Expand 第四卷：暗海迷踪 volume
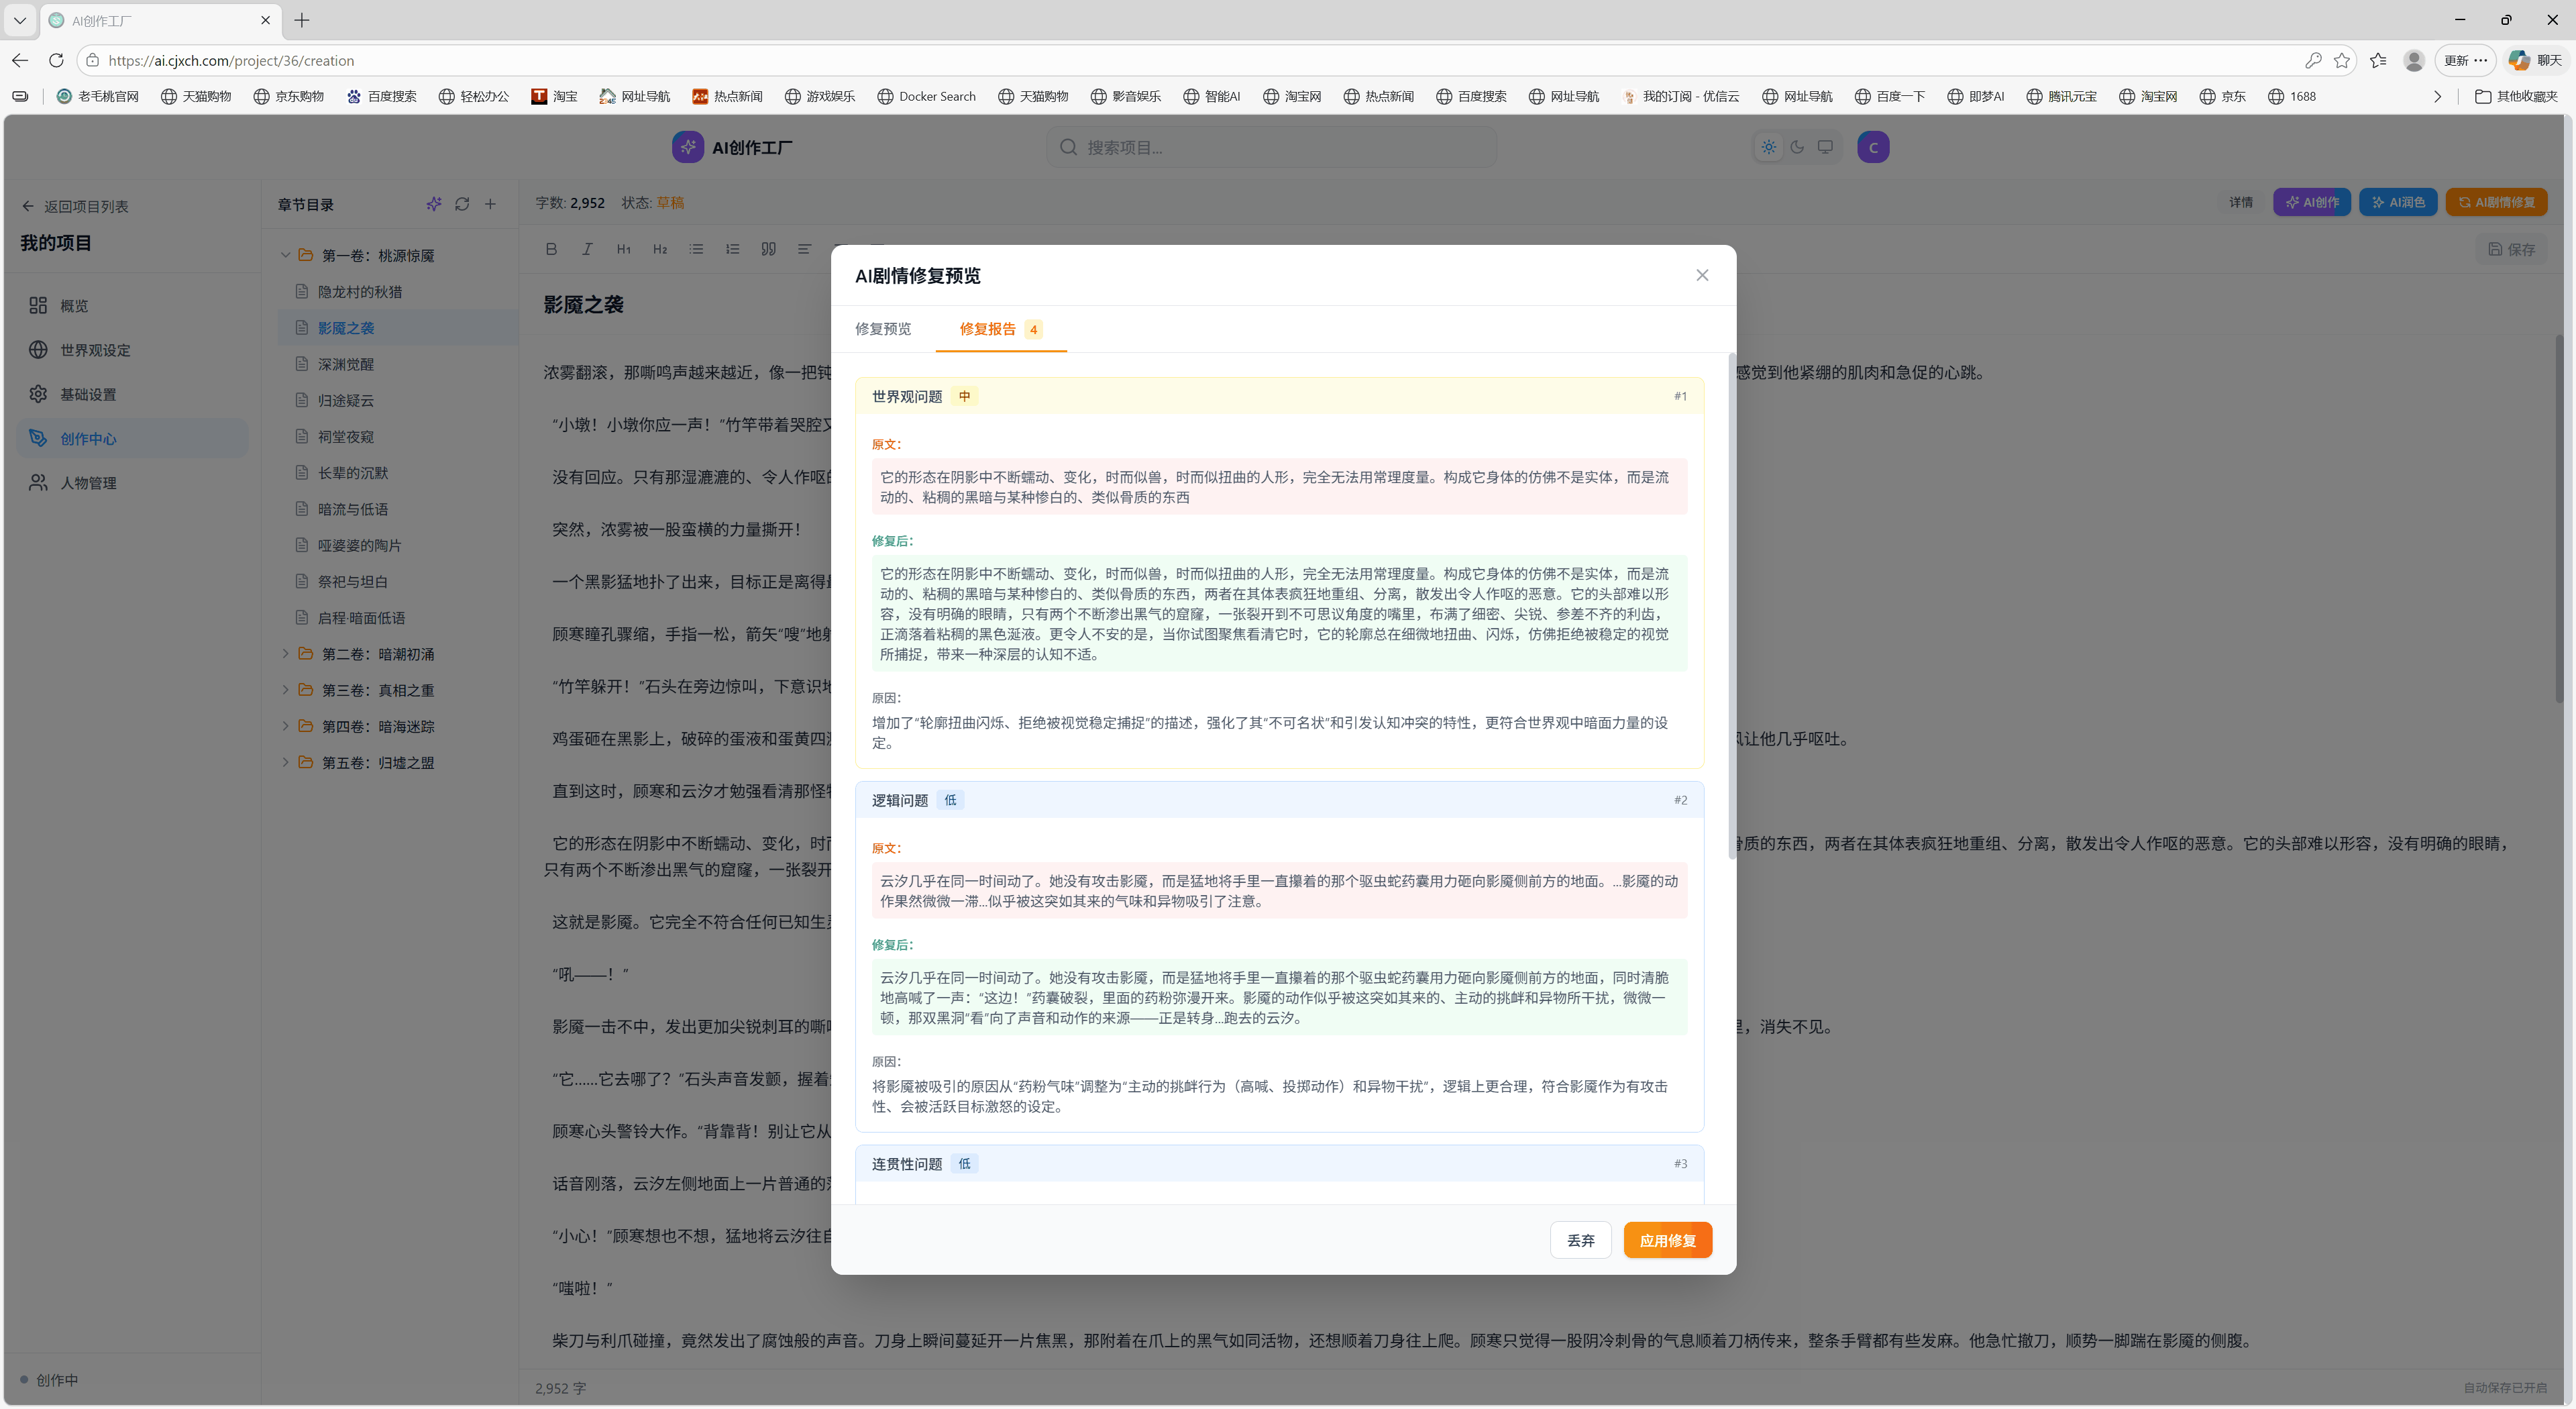The width and height of the screenshot is (2576, 1409). click(285, 726)
